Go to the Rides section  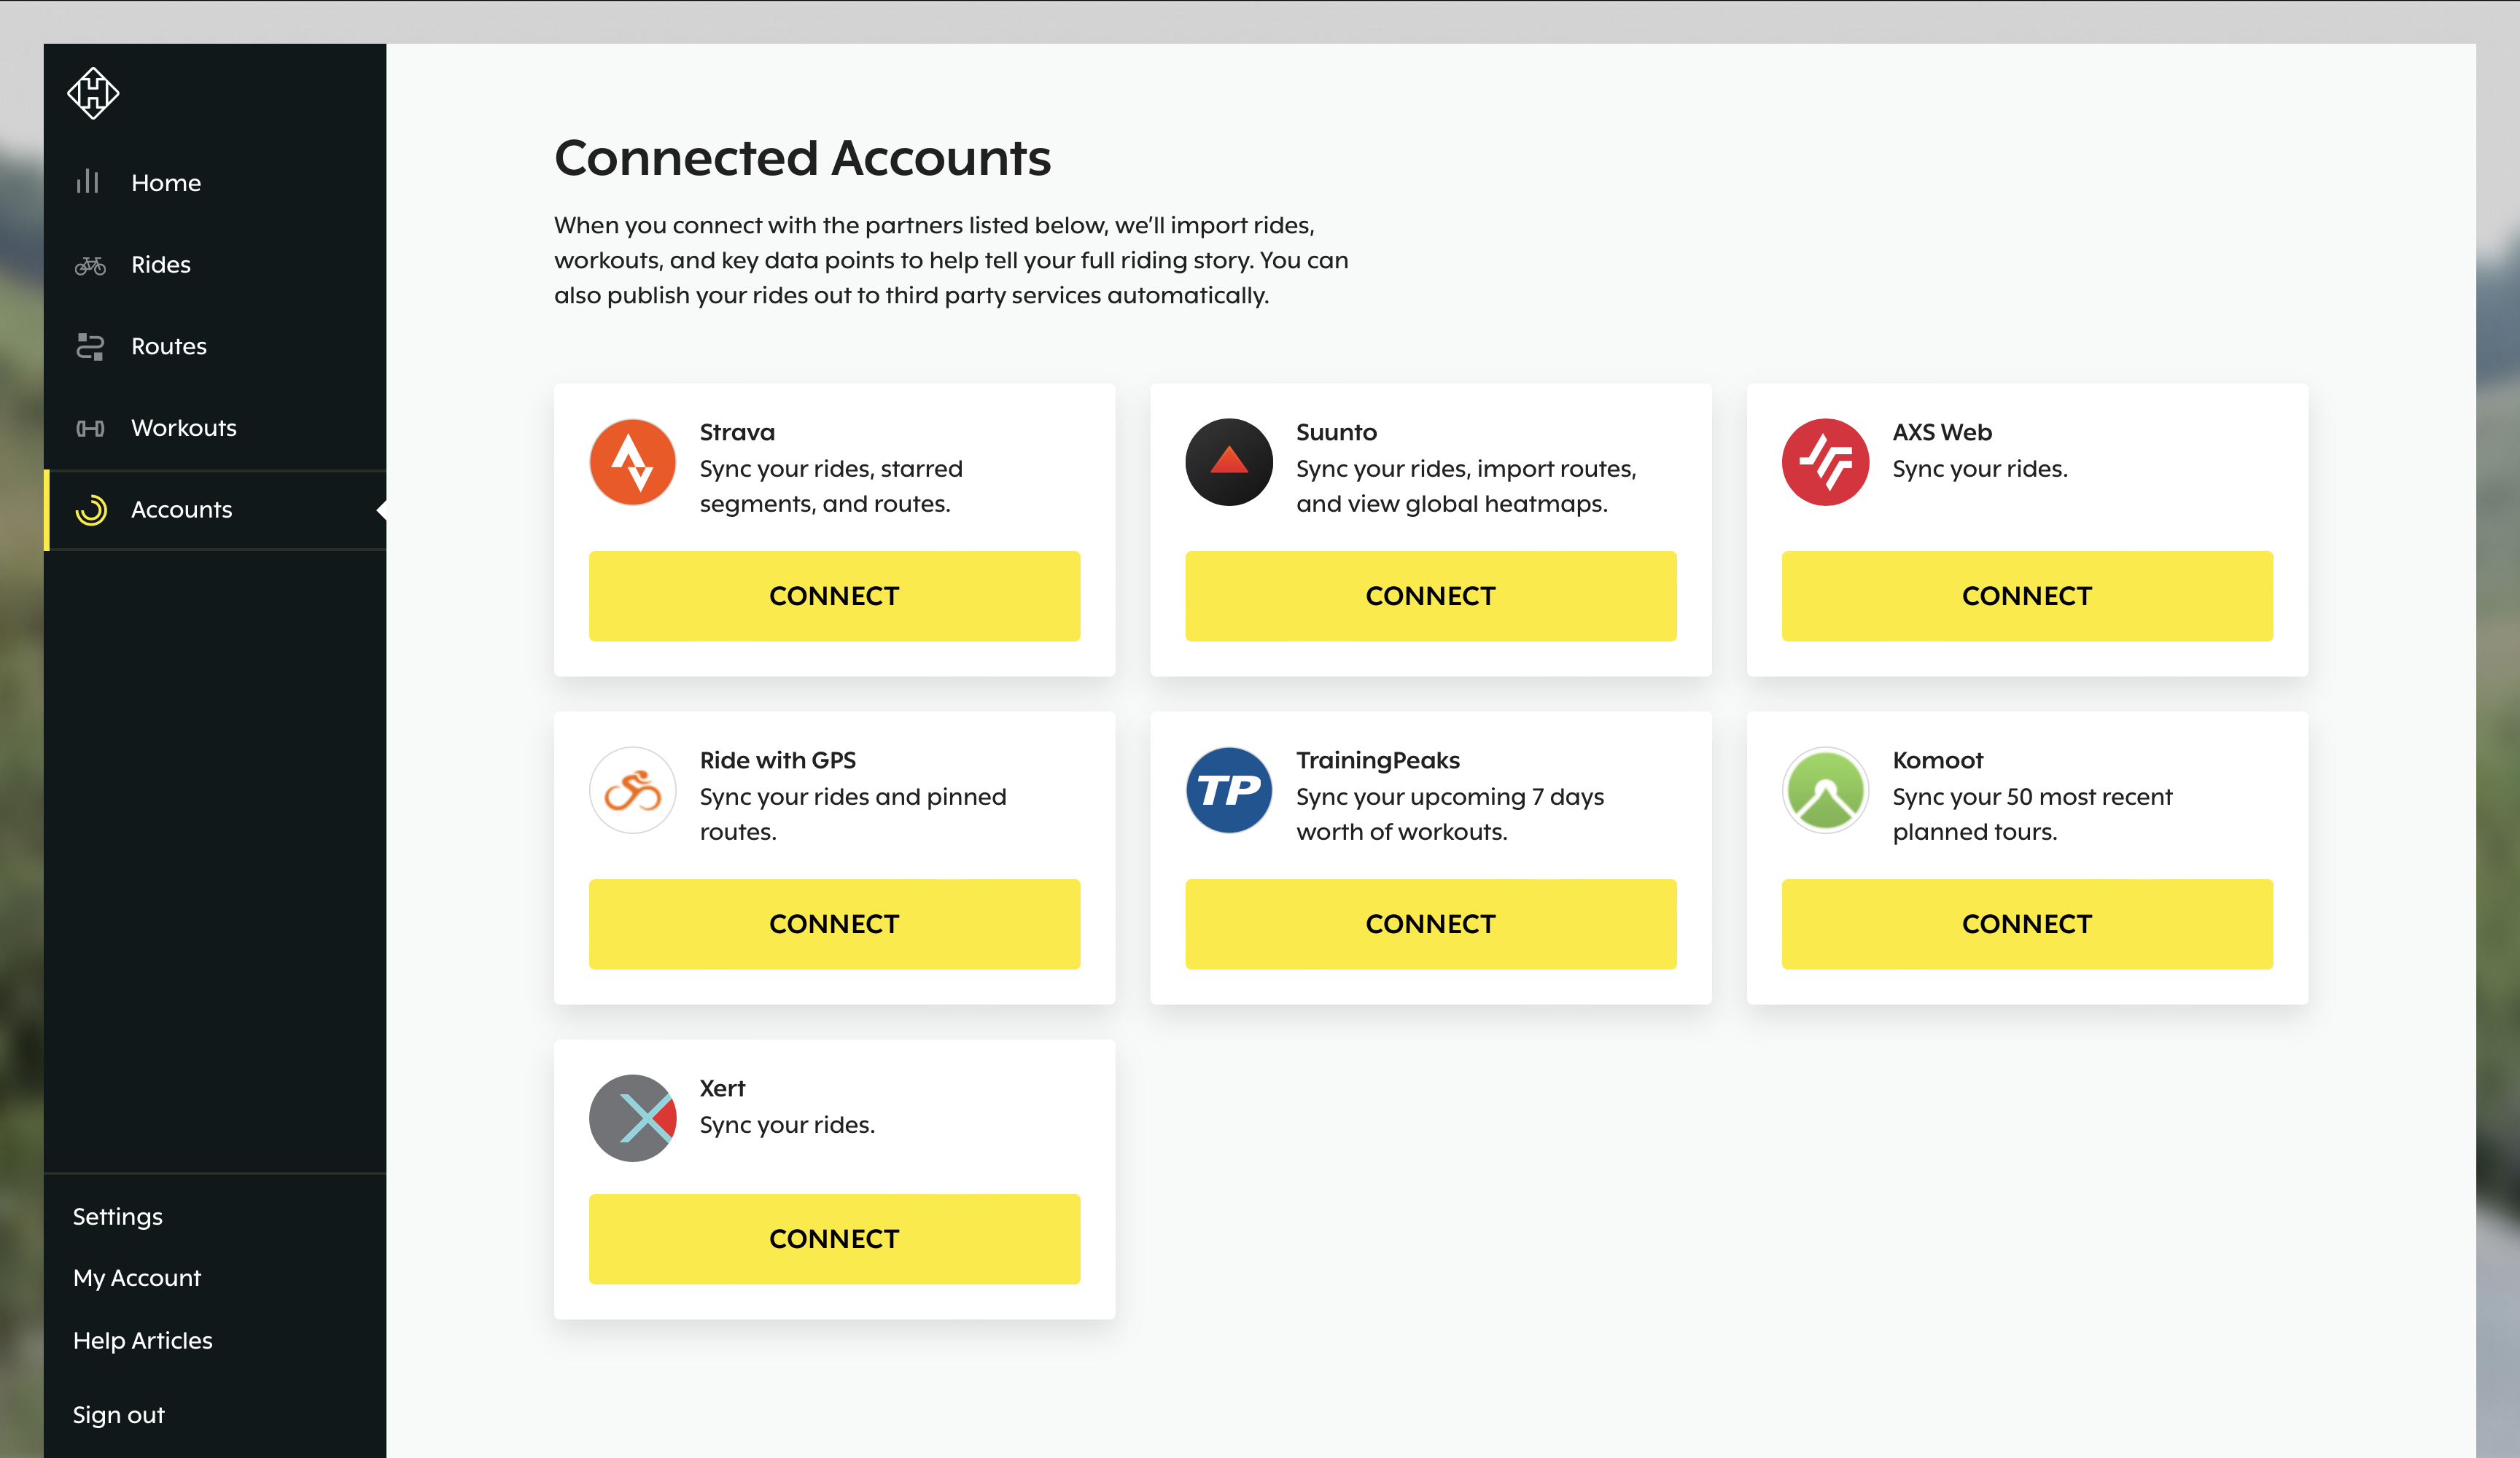pyautogui.click(x=160, y=265)
